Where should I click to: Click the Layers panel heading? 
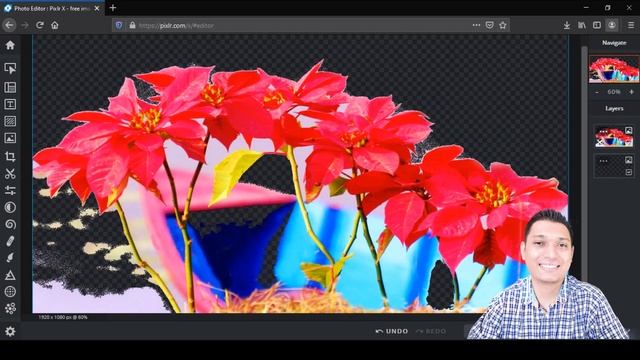pyautogui.click(x=614, y=108)
